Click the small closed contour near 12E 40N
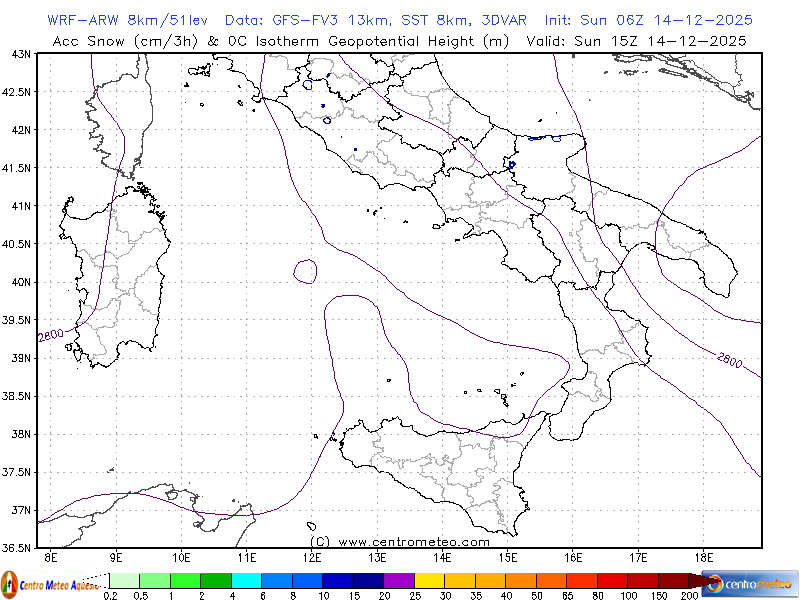 [305, 270]
